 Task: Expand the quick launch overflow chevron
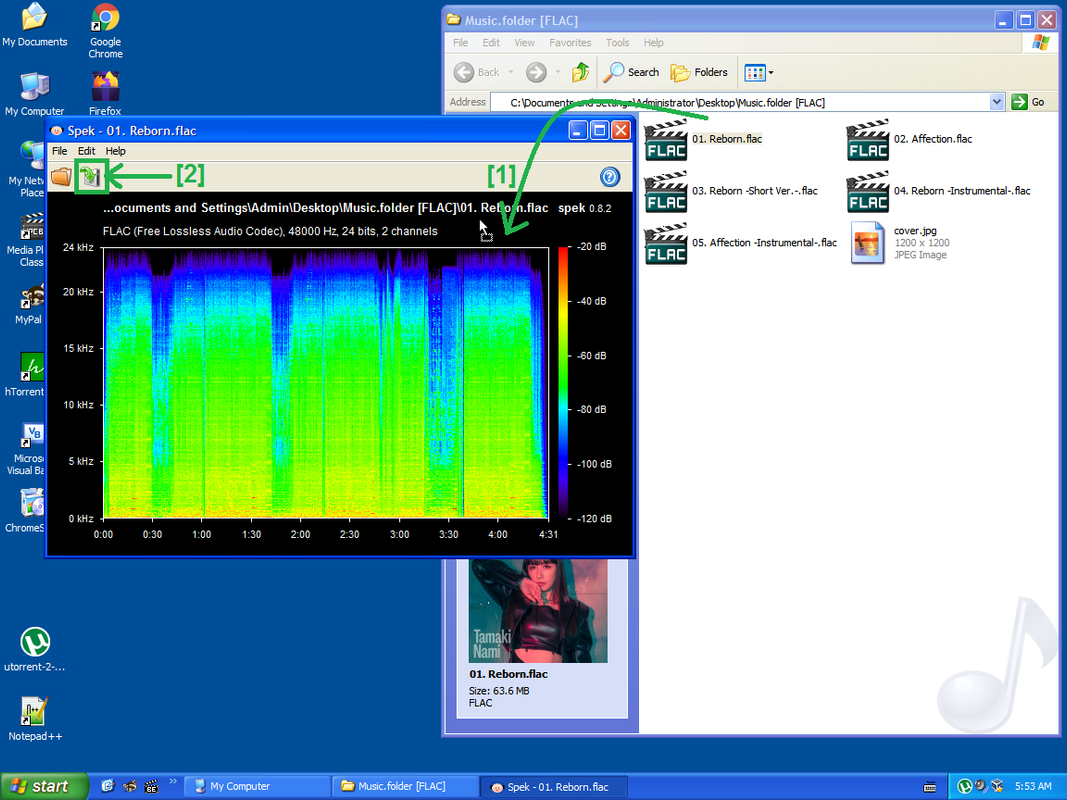173,782
